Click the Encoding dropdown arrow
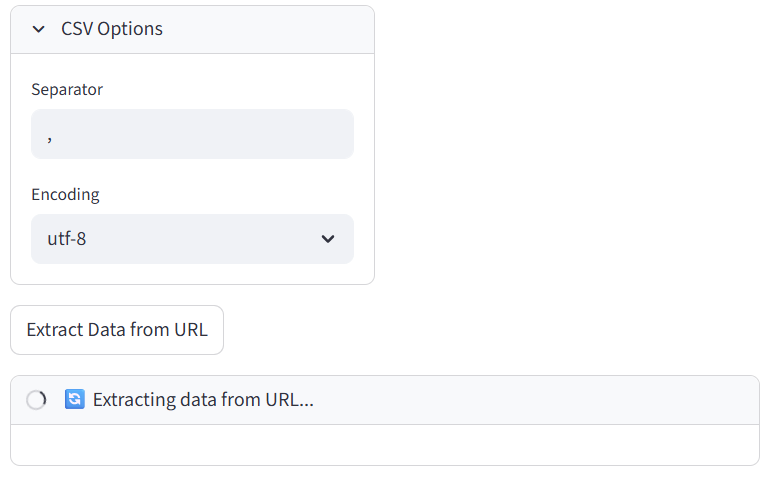The image size is (768, 477). 327,239
